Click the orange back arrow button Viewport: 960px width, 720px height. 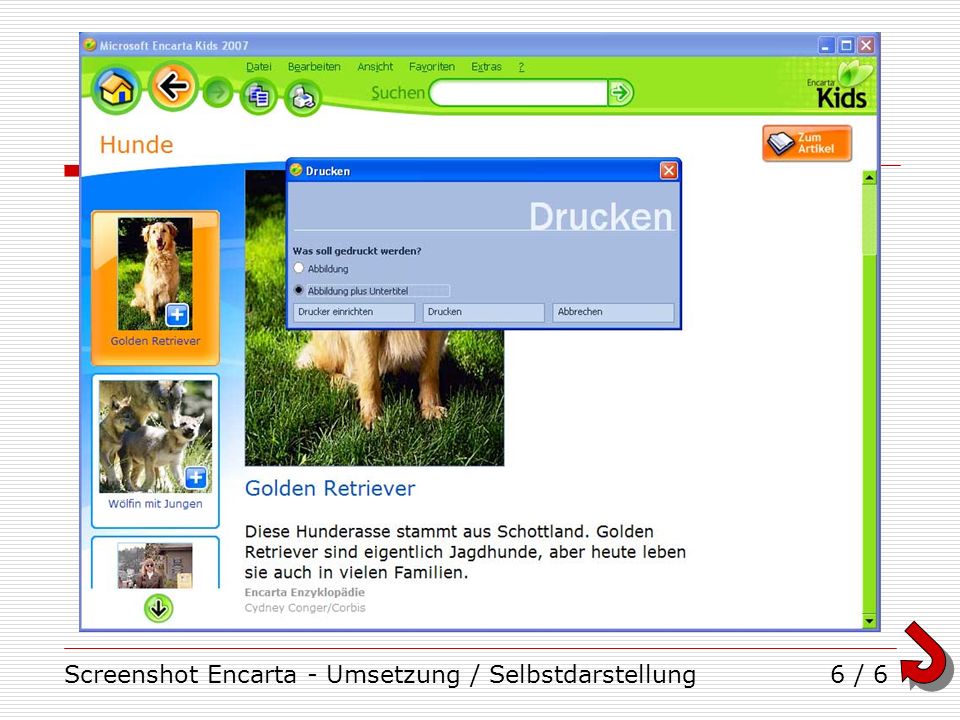[173, 87]
